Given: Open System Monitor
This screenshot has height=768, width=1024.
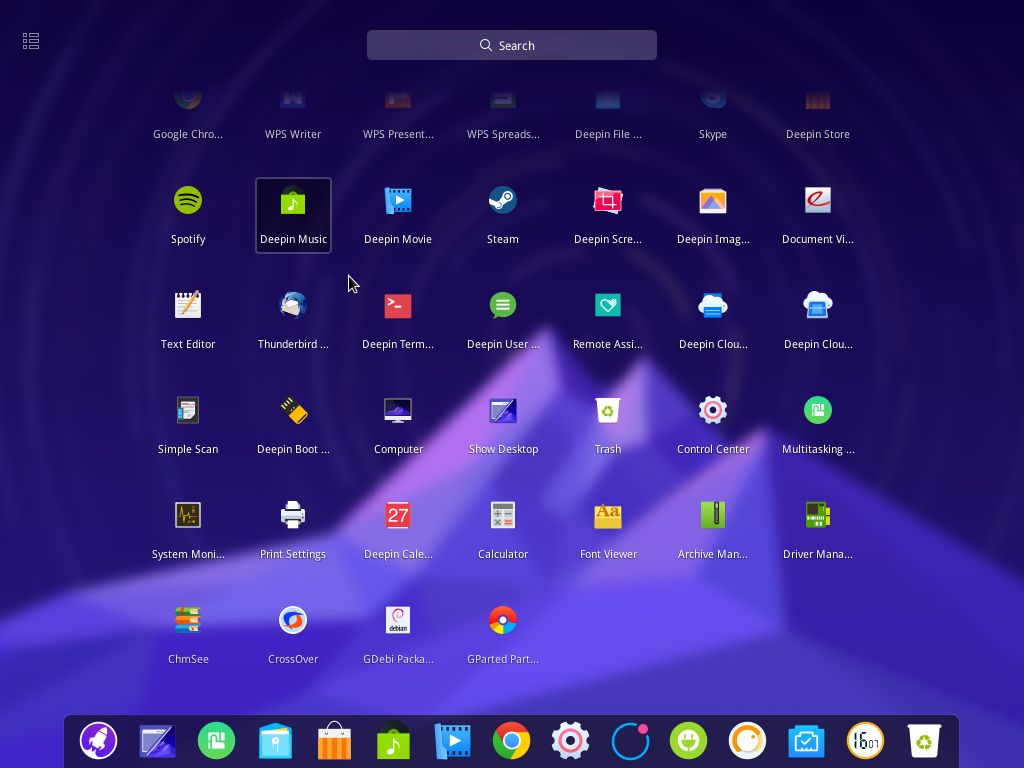Looking at the screenshot, I should 188,515.
